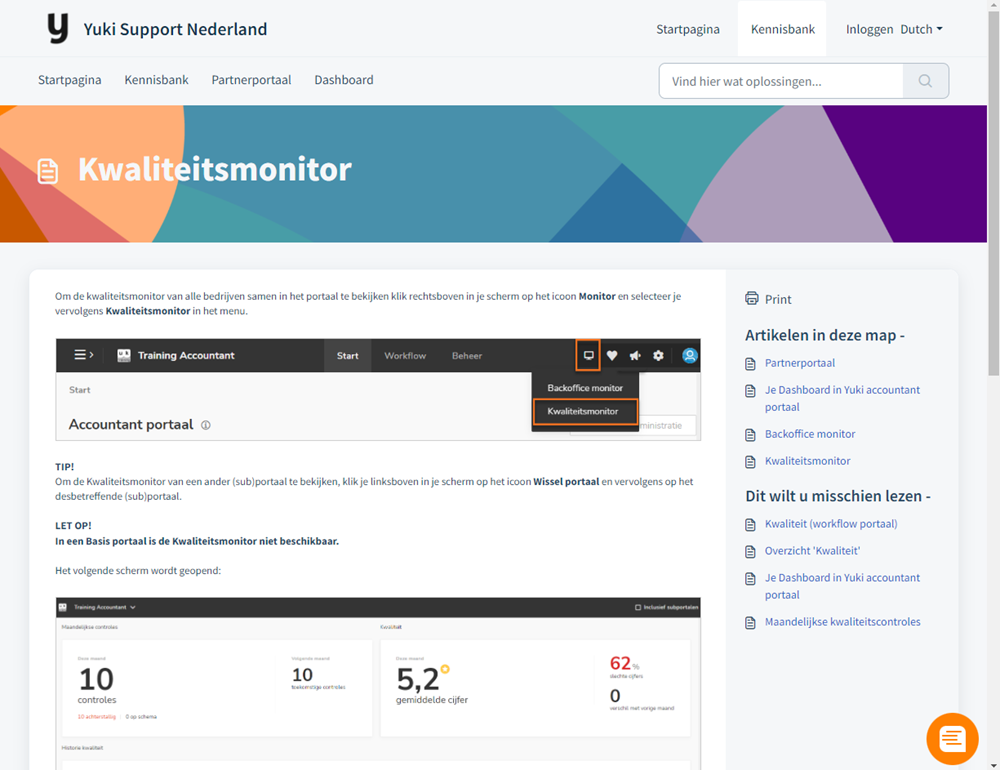
Task: Click Yuki Support Nederland site title
Action: 175,29
